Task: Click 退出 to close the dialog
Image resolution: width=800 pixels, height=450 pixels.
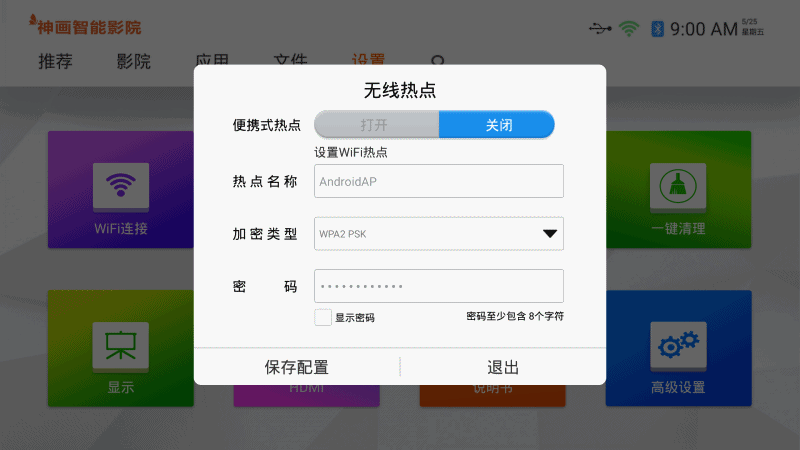Action: point(503,367)
